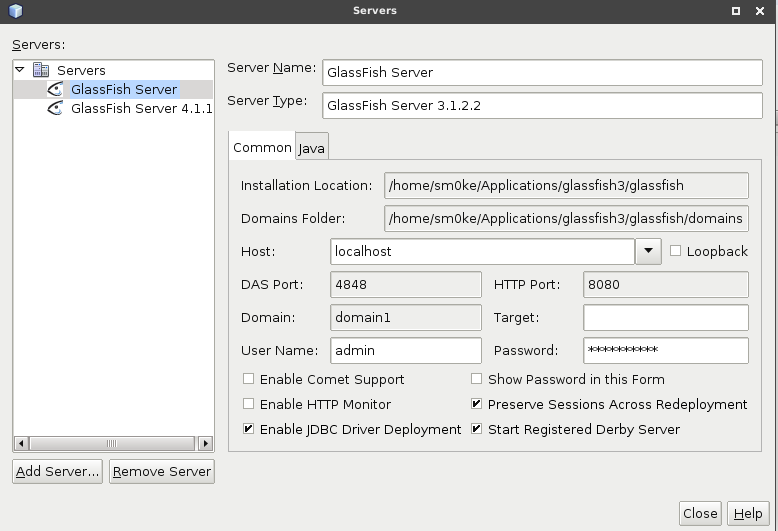
Task: Disable JDBC Driver Deployment checkbox
Action: (x=248, y=429)
